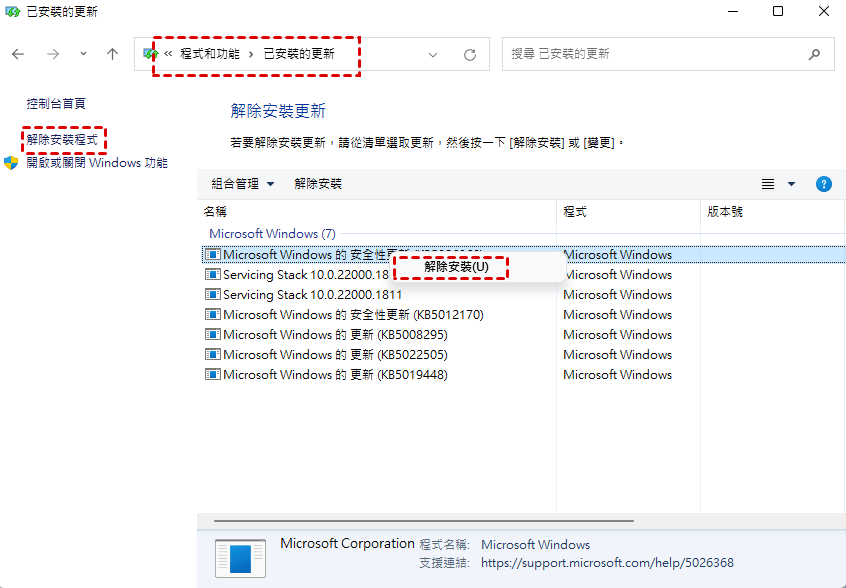Viewport: 846px width, 588px height.
Task: Open view options dropdown arrow
Action: pos(792,184)
